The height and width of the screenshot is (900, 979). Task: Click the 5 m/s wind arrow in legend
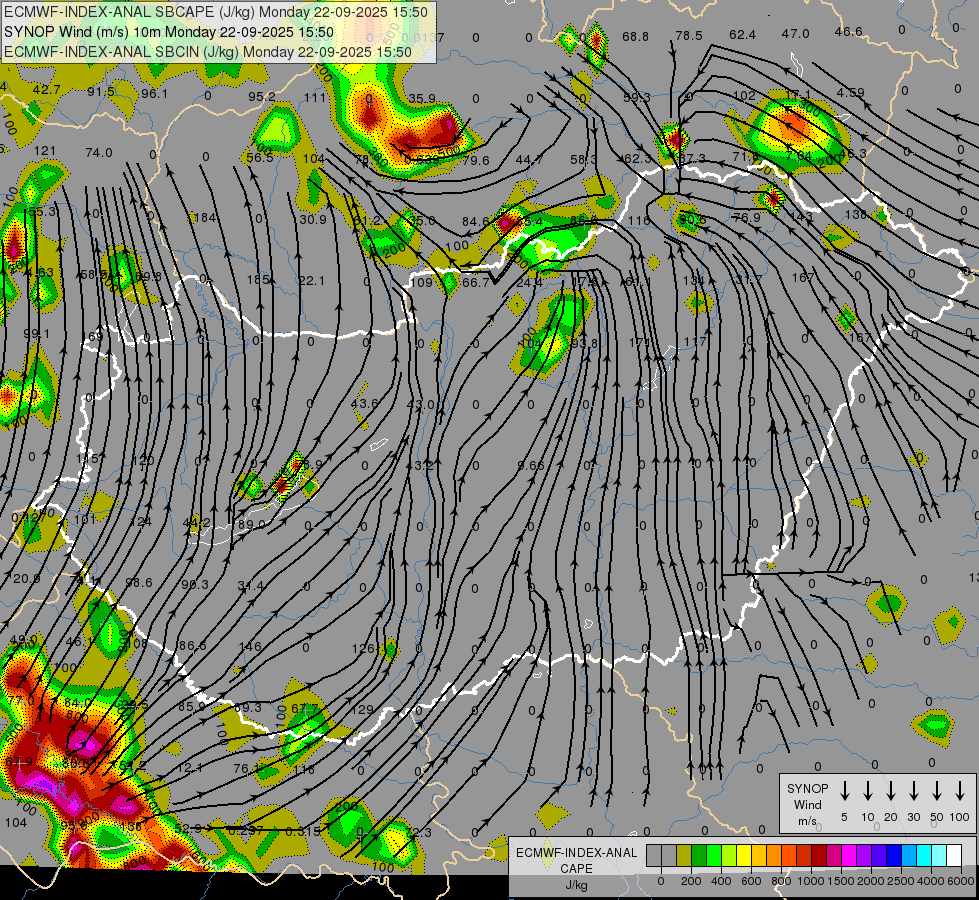844,790
